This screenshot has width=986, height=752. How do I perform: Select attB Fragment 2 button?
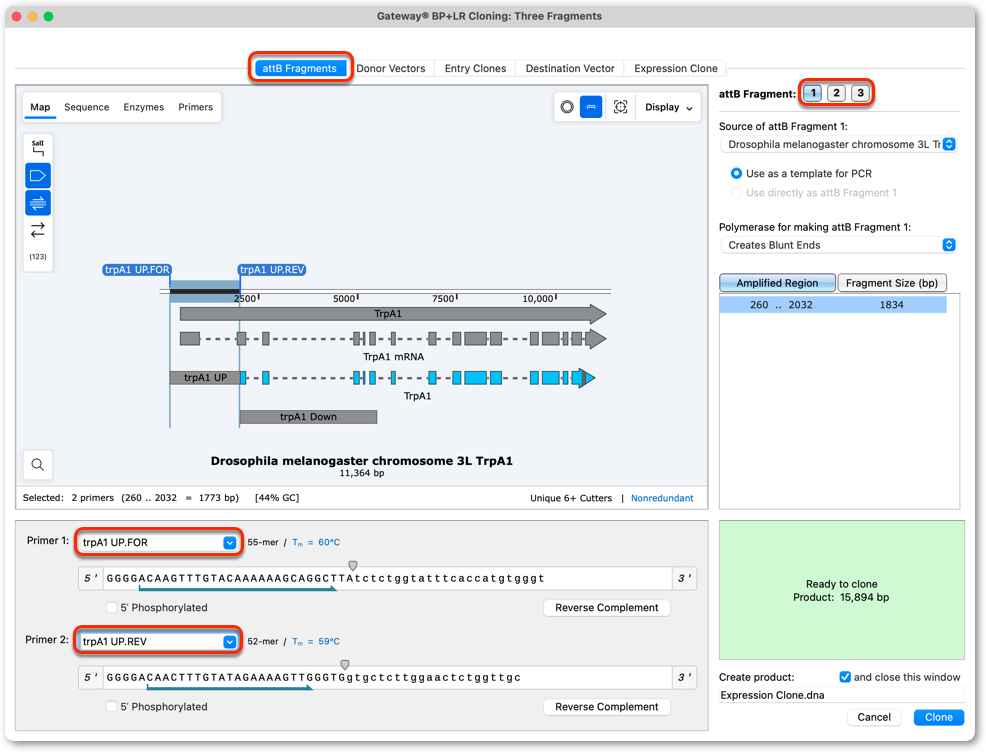[x=836, y=94]
